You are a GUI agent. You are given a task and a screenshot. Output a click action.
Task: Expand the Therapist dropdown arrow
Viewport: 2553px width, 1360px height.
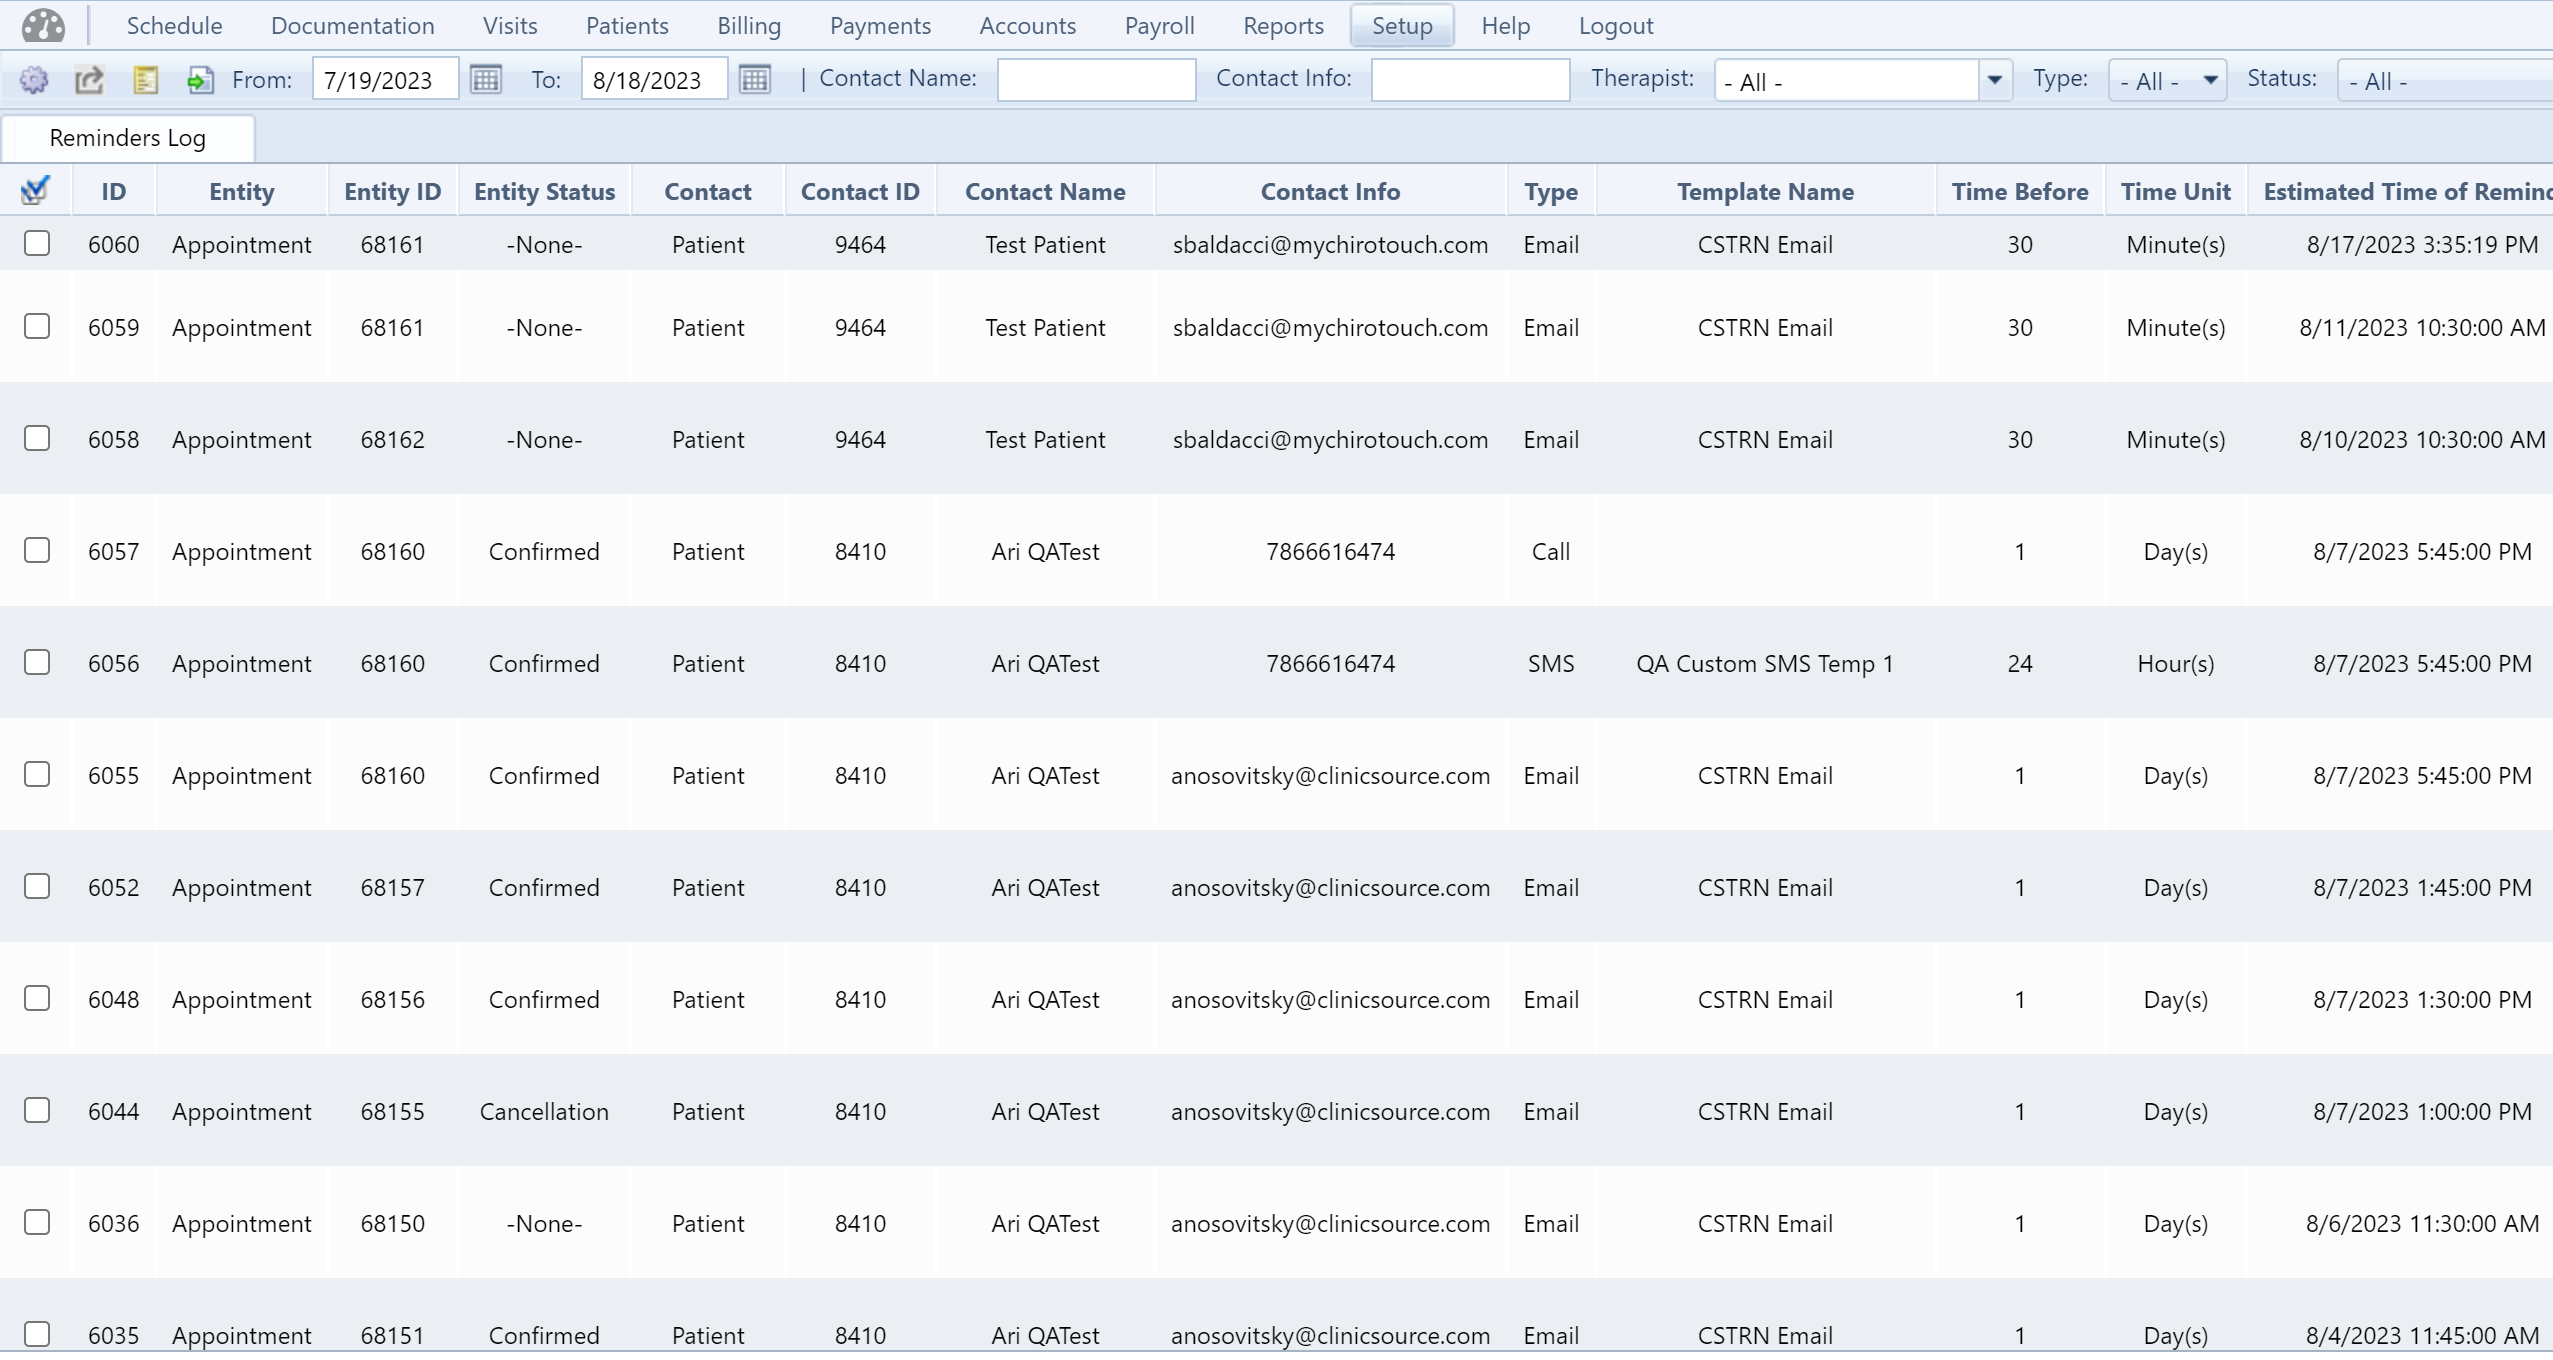tap(1995, 80)
